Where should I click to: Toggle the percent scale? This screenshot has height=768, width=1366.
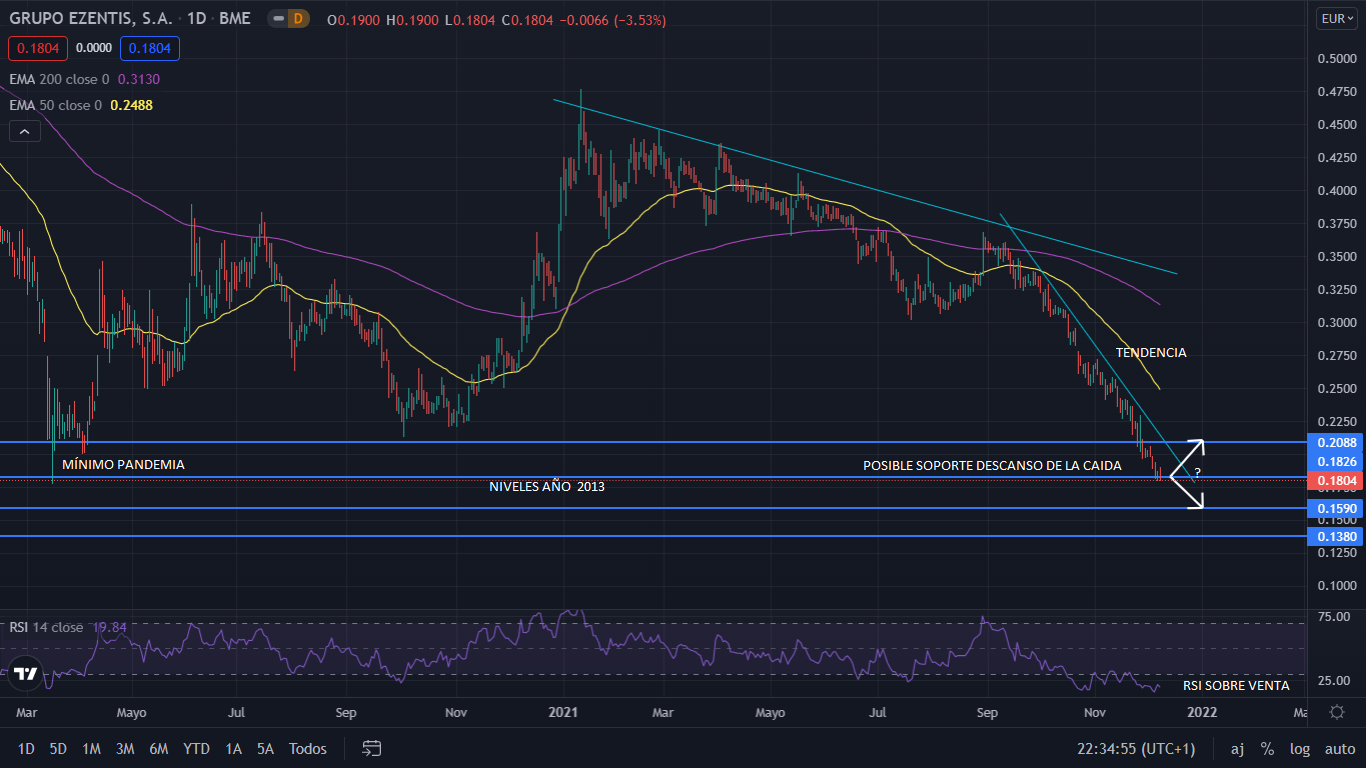coord(1267,748)
